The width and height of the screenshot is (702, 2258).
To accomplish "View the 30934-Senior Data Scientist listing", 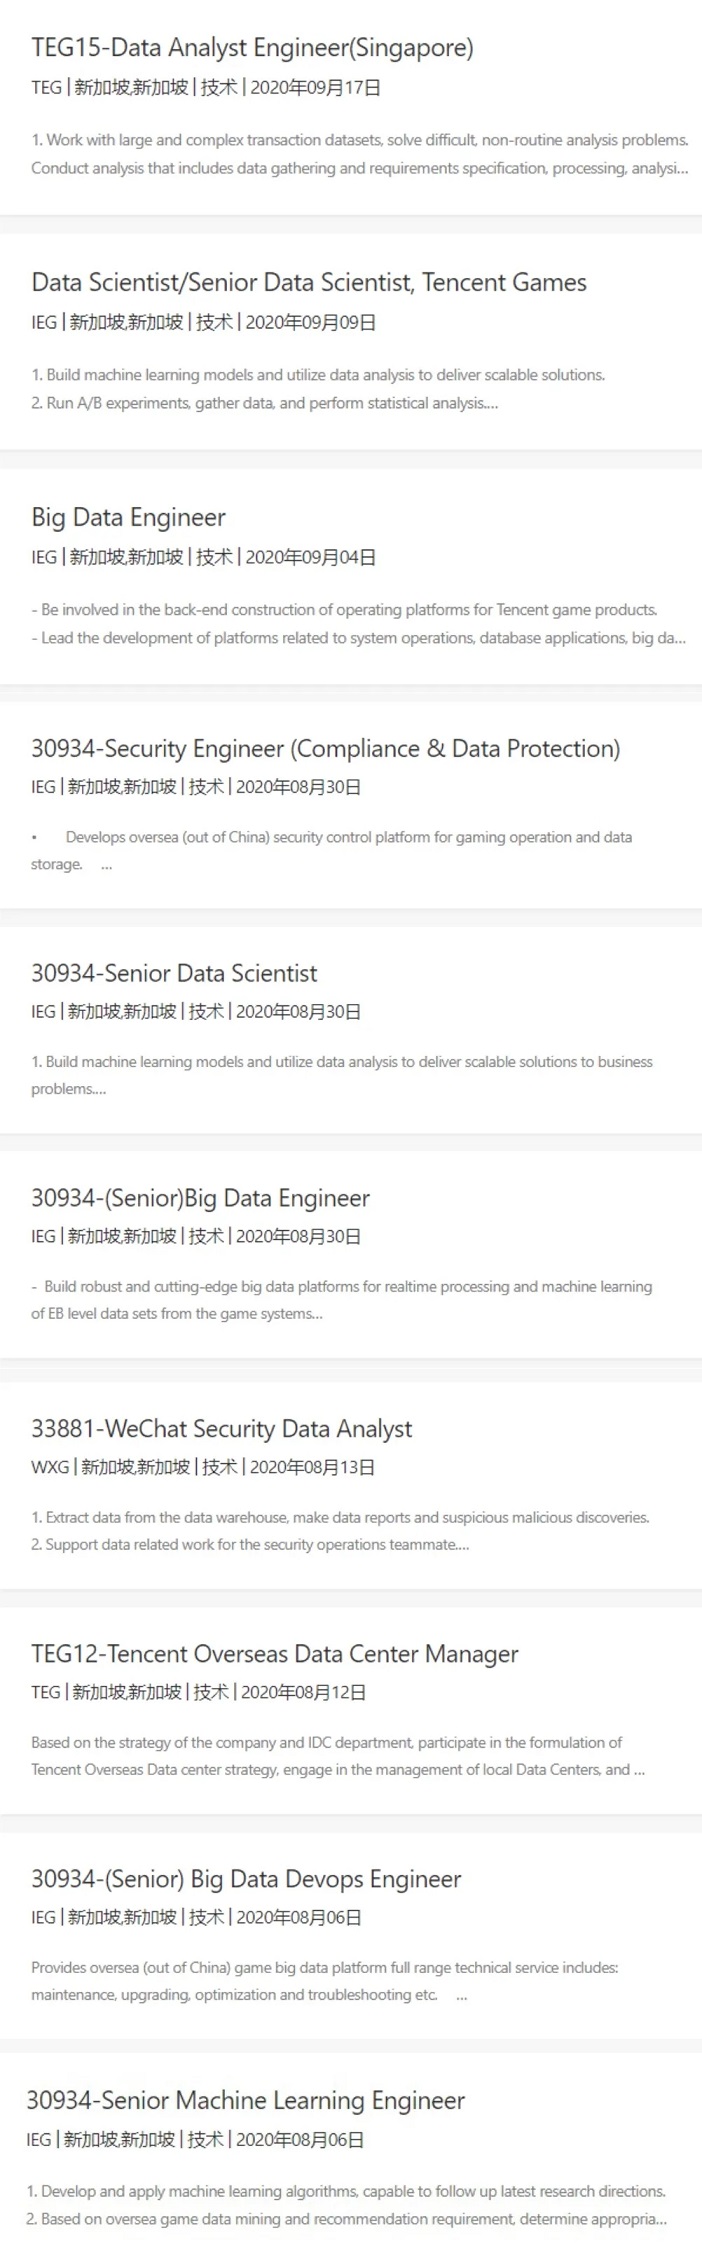I will click(x=174, y=973).
